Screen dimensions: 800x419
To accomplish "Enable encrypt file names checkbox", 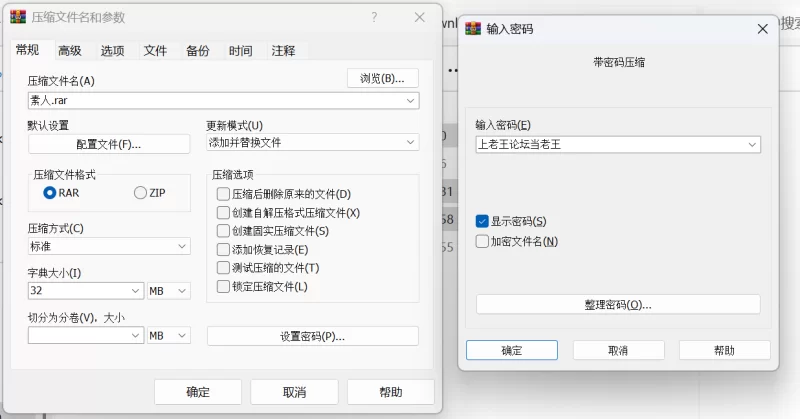I will 482,241.
